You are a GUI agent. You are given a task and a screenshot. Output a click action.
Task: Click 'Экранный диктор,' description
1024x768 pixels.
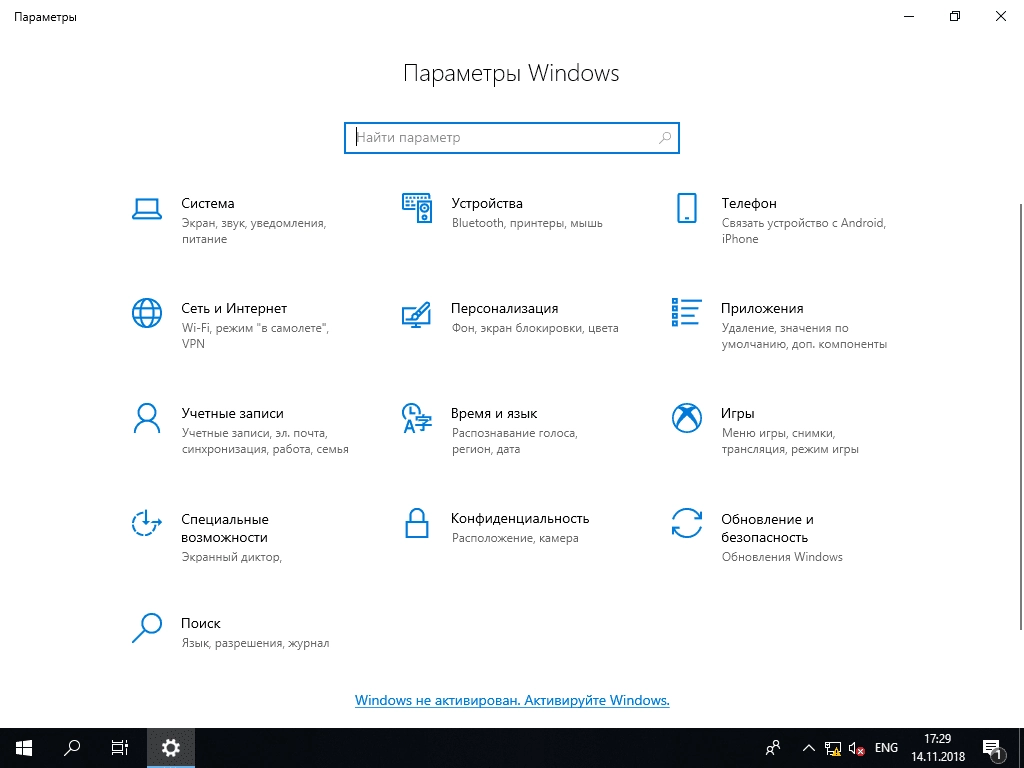click(x=232, y=557)
